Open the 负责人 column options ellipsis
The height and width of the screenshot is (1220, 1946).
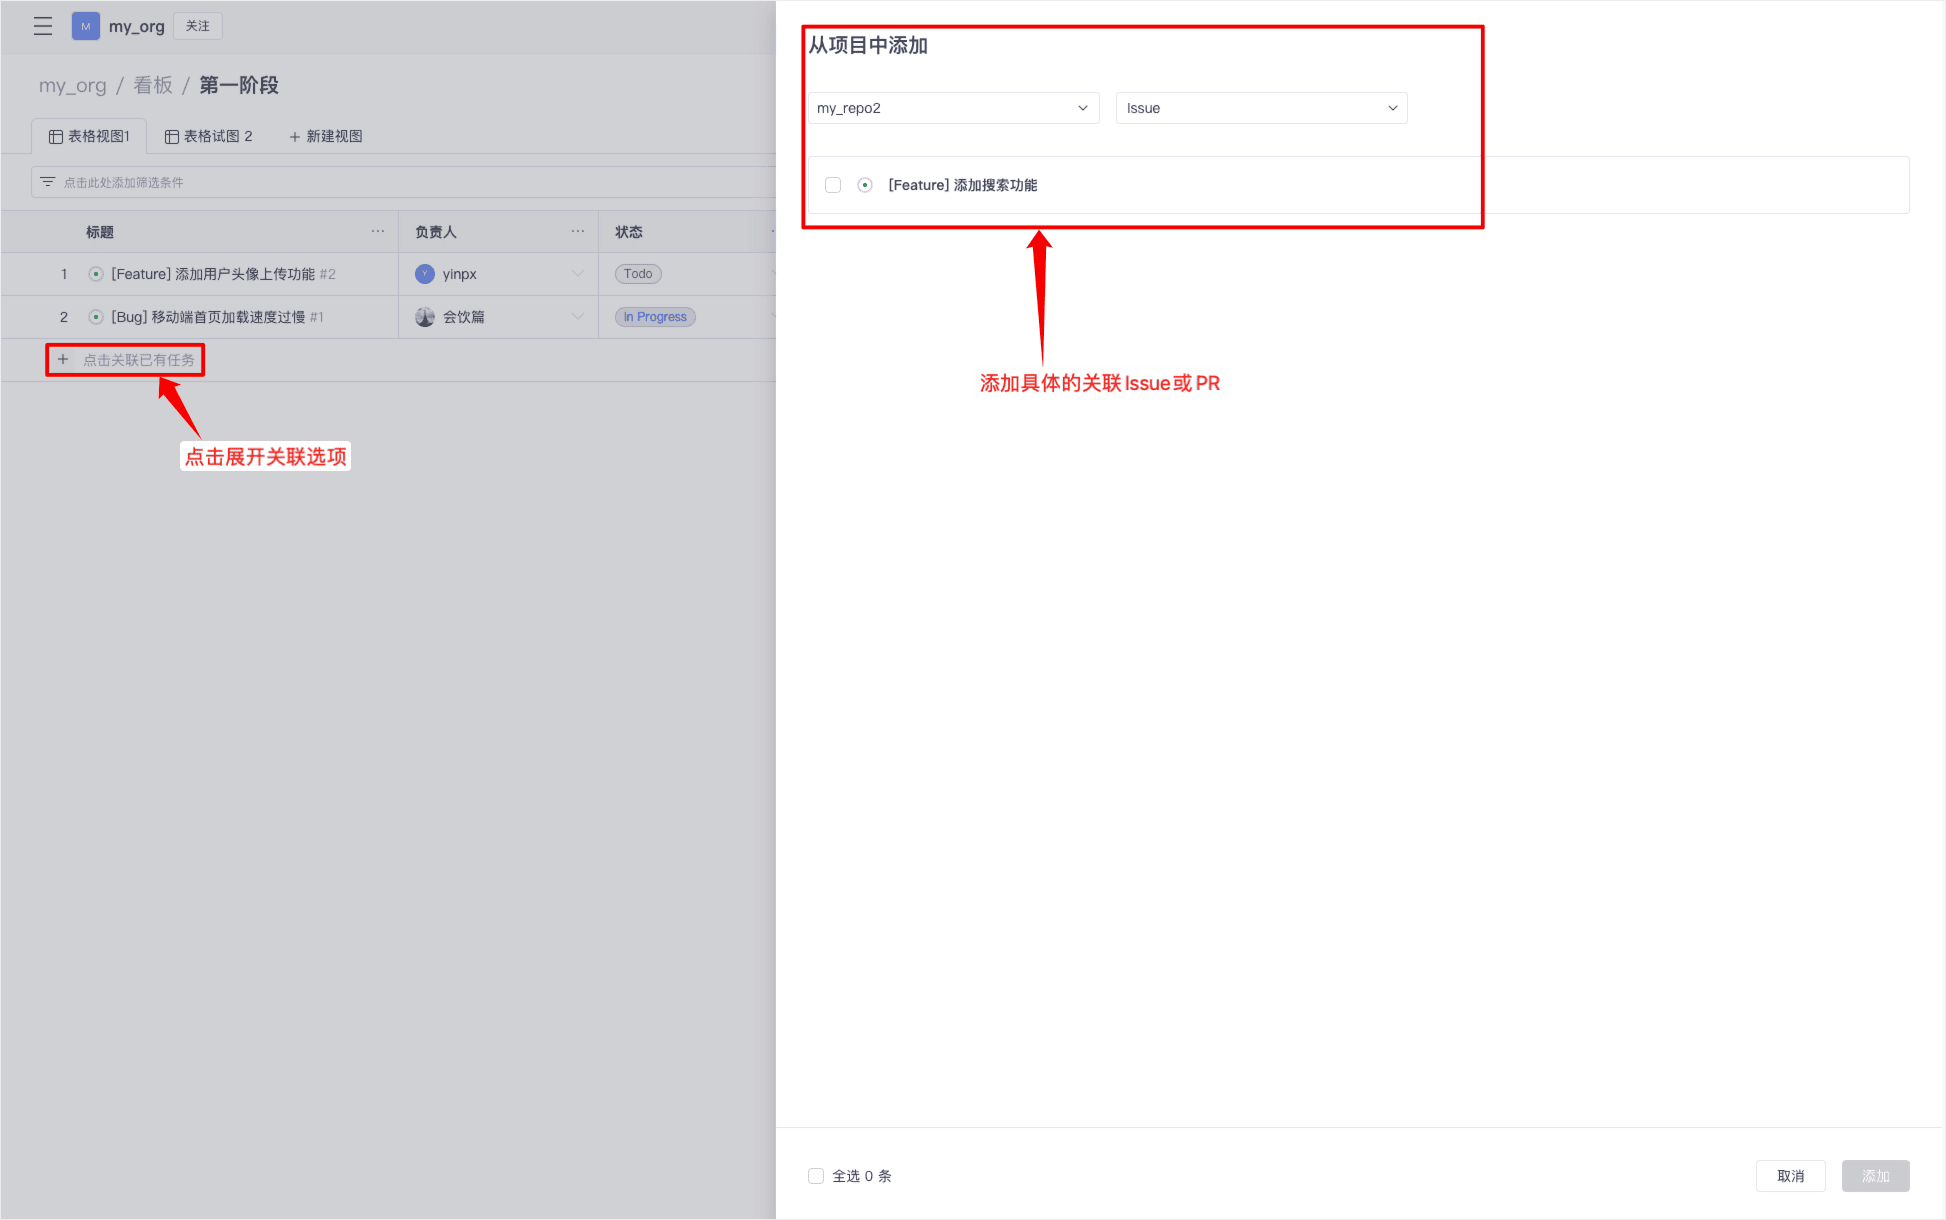point(577,231)
